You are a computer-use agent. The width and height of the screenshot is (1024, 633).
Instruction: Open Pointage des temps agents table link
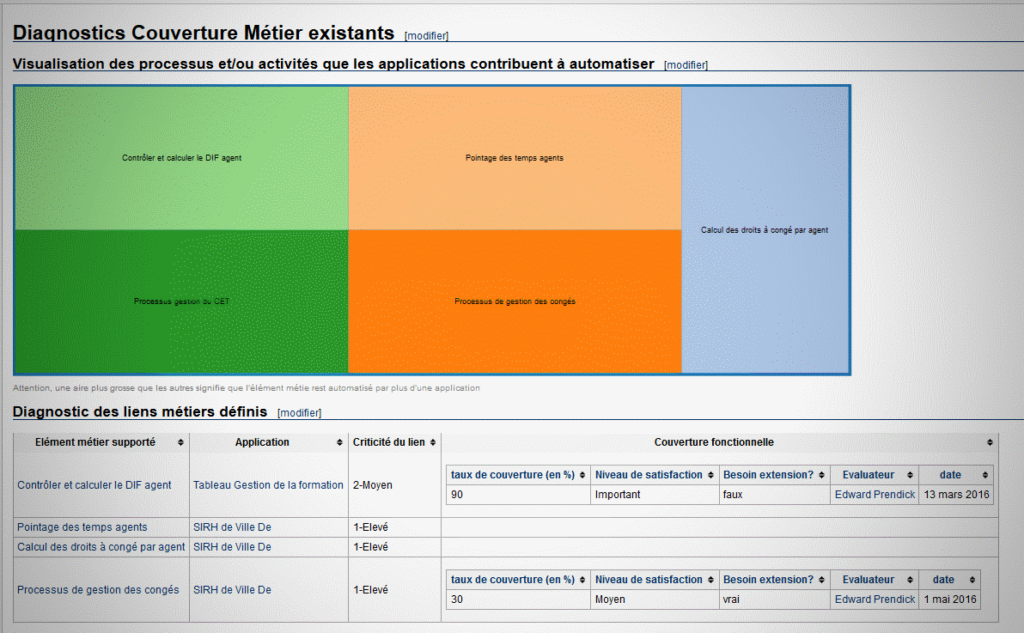[82, 527]
